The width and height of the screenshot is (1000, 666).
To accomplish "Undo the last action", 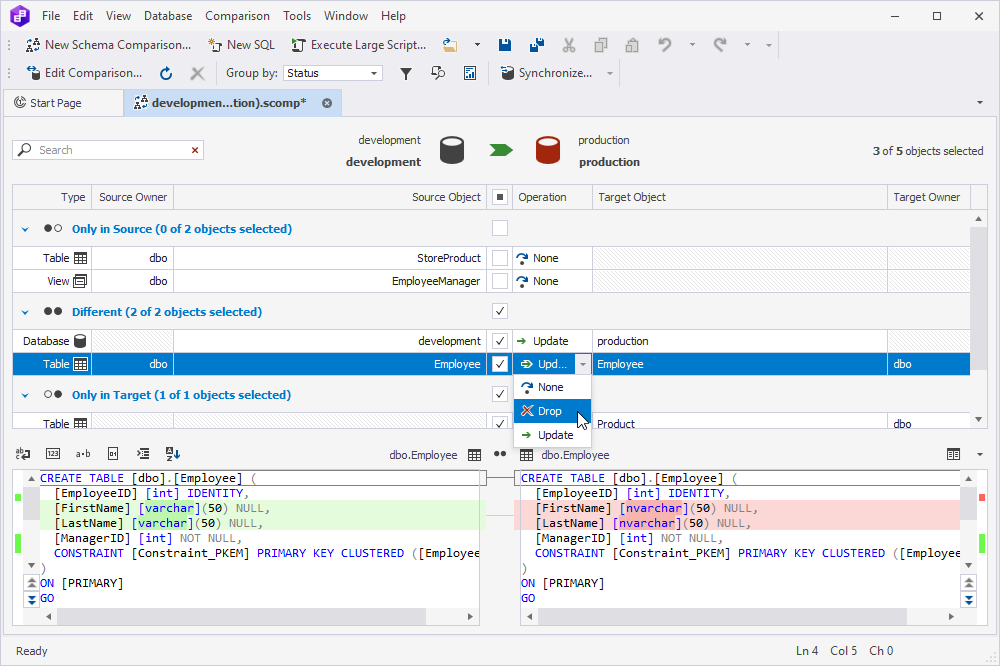I will tap(665, 45).
